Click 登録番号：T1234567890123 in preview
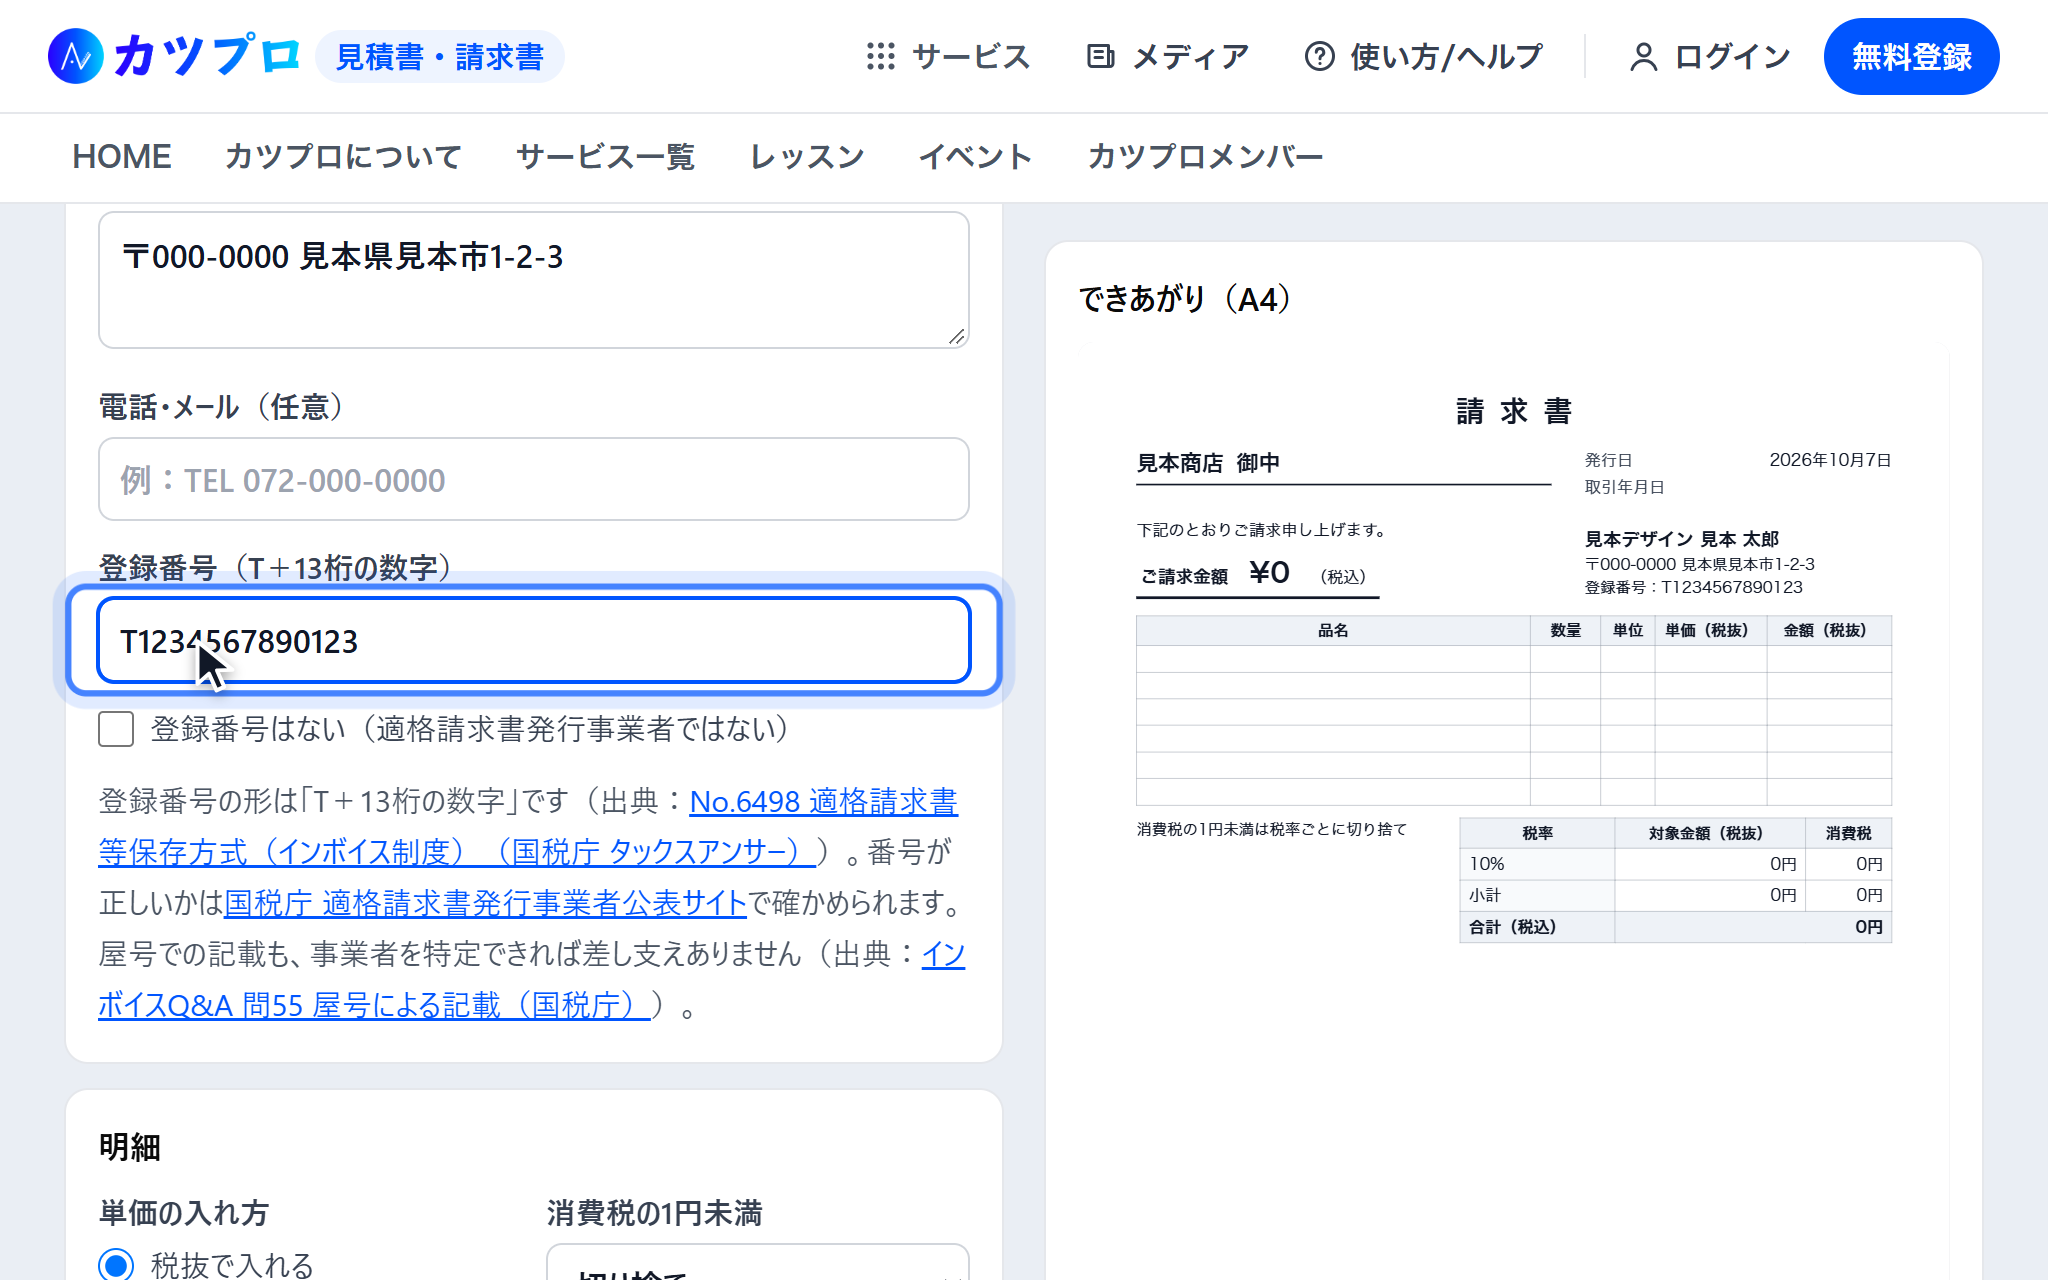The height and width of the screenshot is (1280, 2048). click(1694, 587)
